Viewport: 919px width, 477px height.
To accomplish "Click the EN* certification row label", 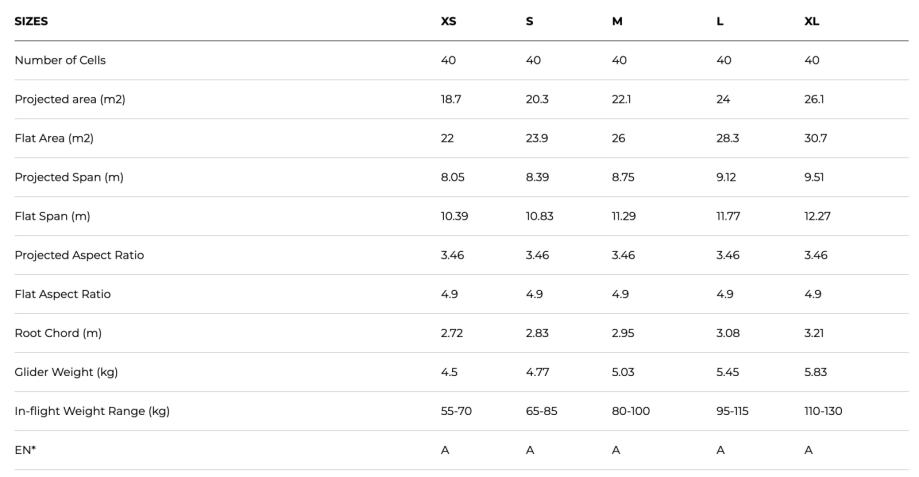I will tap(25, 450).
